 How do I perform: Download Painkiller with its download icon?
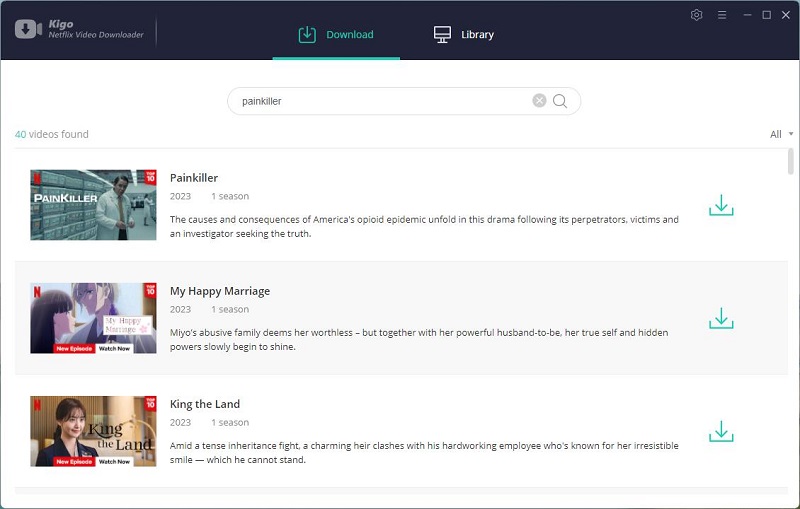point(721,205)
